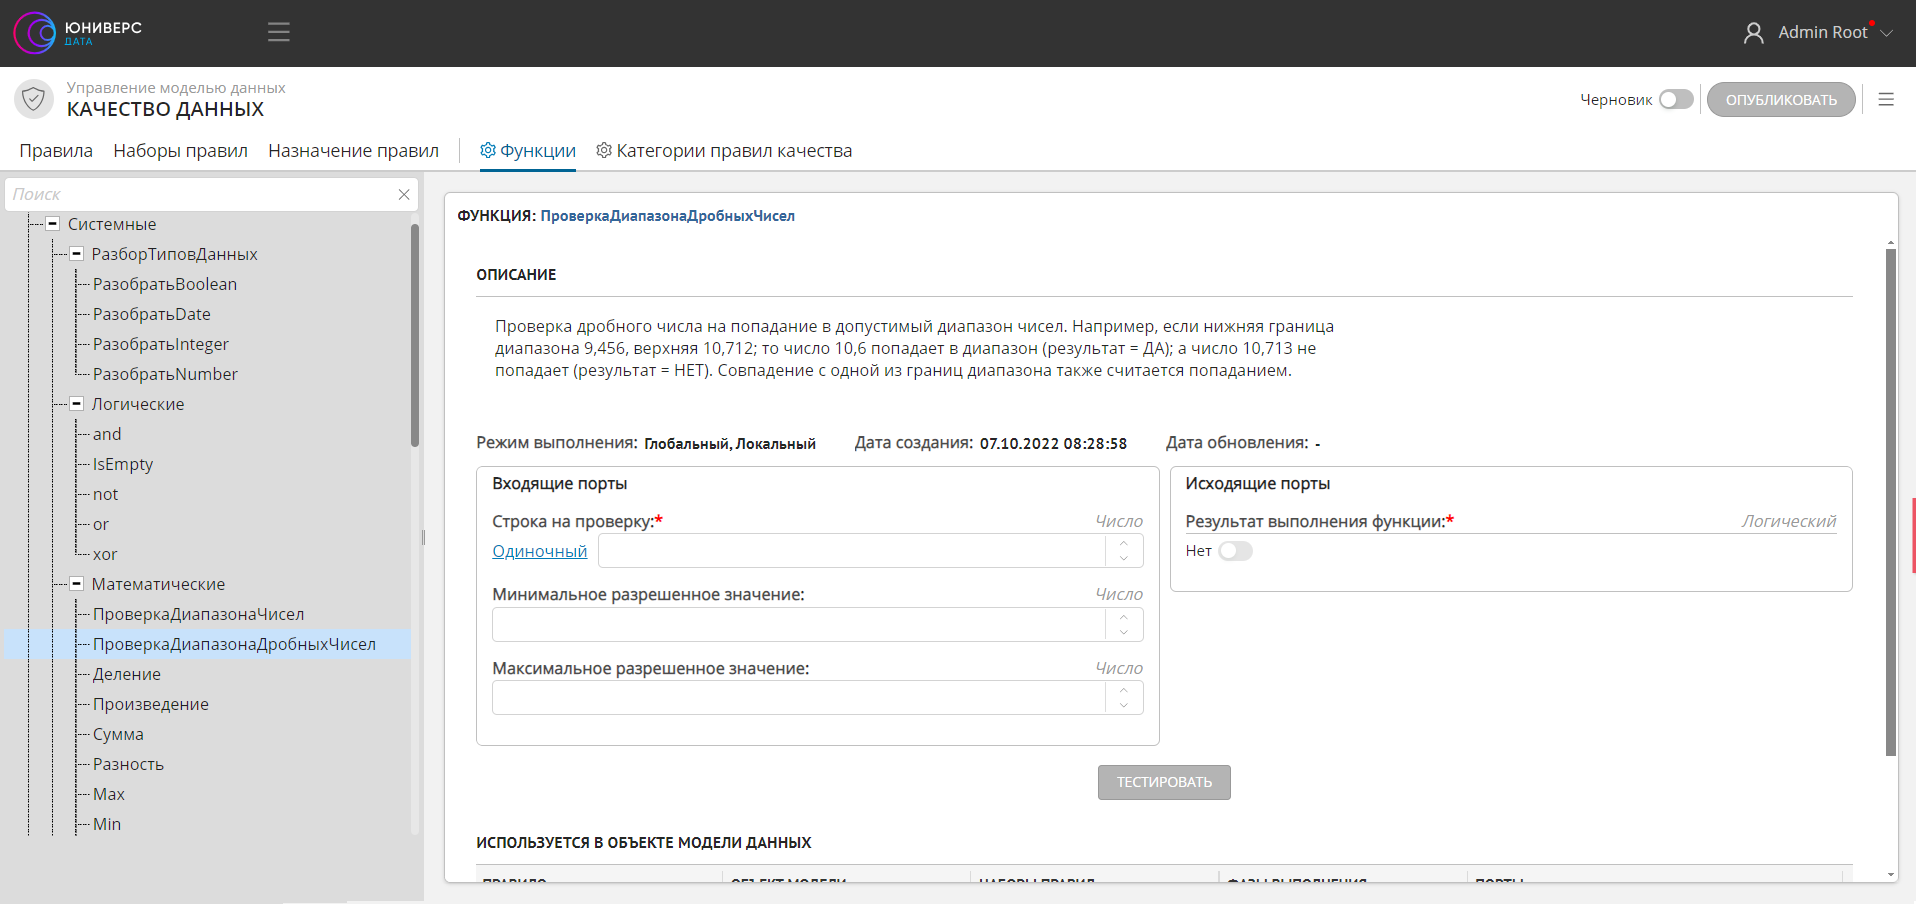The image size is (1916, 904).
Task: Click the data quality shield icon
Action: pyautogui.click(x=34, y=99)
